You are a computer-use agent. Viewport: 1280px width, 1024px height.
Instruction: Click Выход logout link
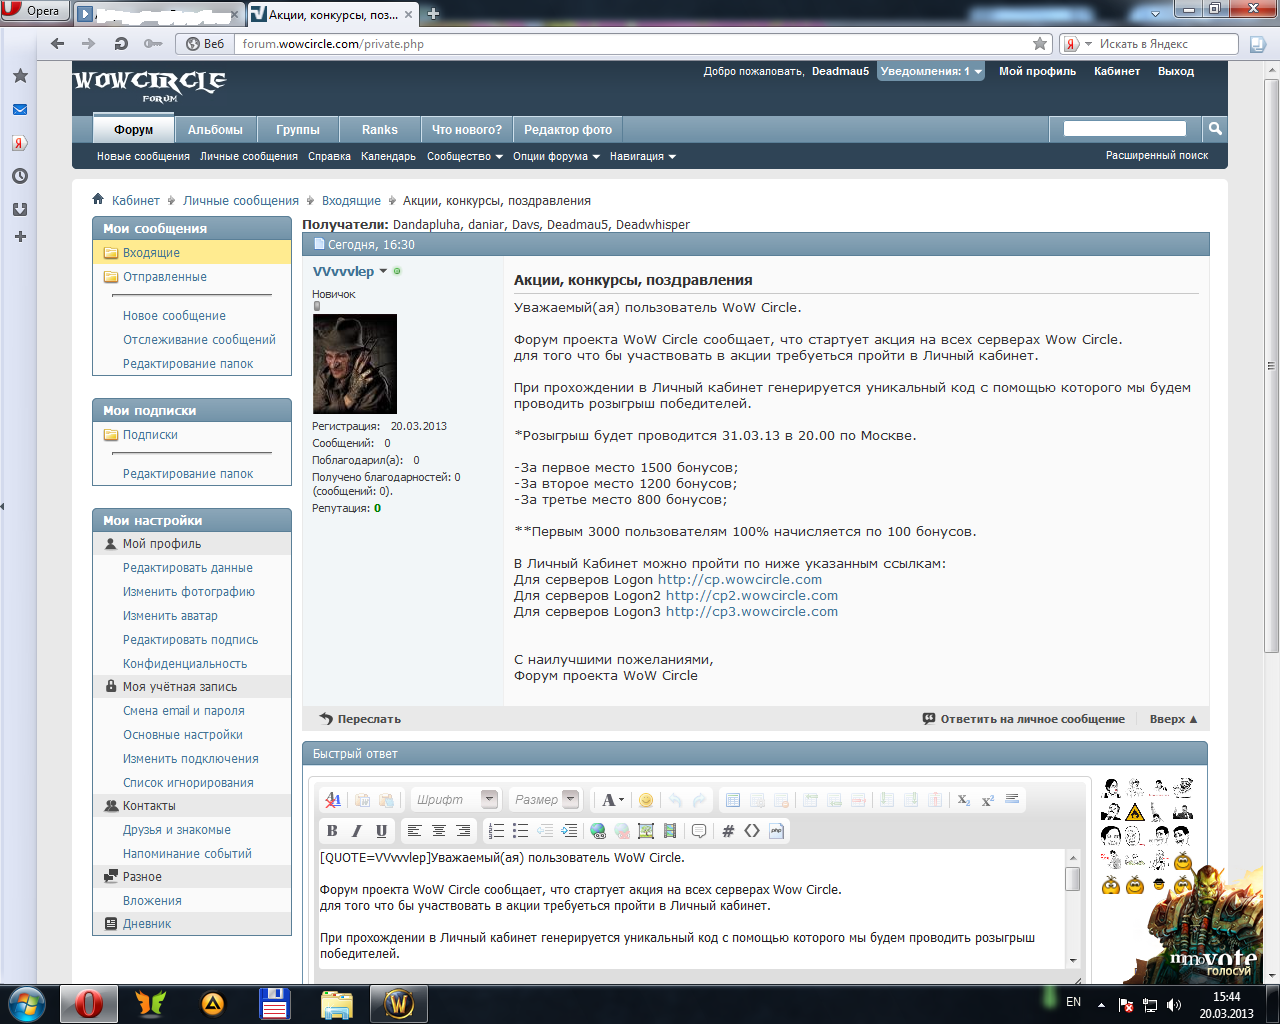(x=1176, y=71)
